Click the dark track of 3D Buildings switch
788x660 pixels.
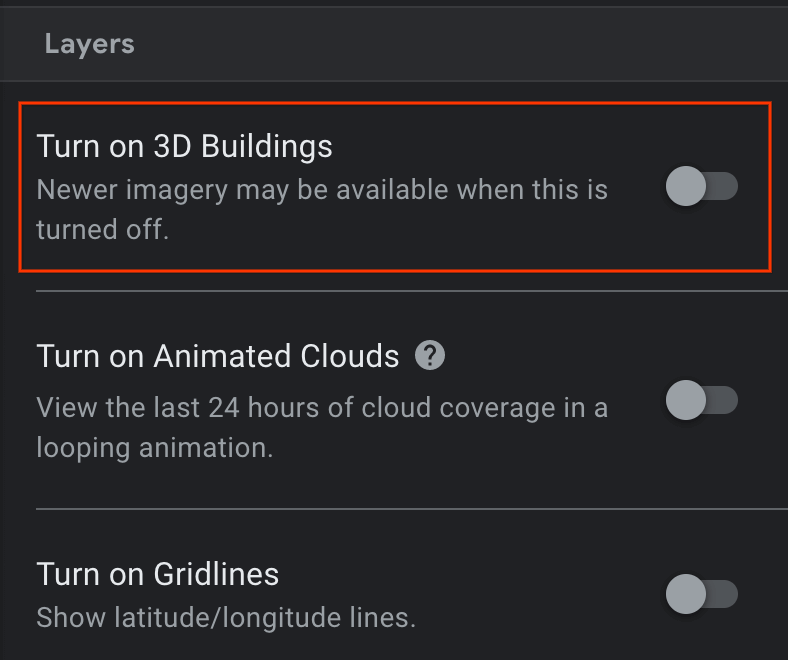[x=724, y=187]
